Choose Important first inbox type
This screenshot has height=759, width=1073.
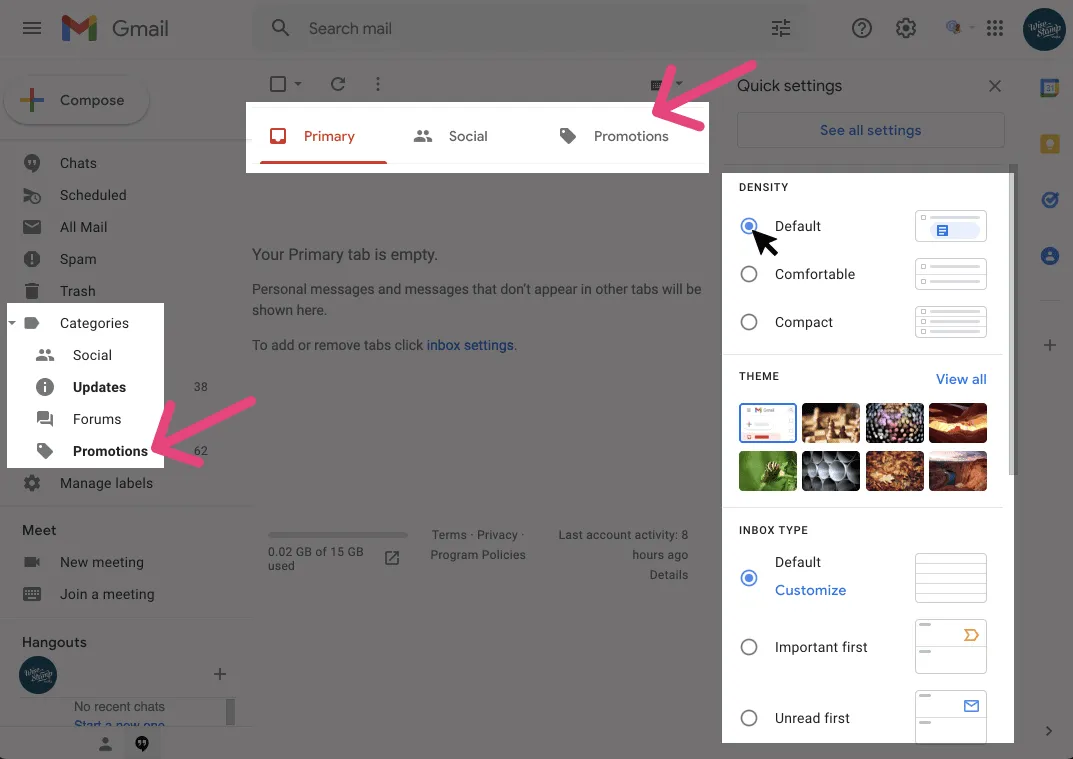click(x=749, y=647)
